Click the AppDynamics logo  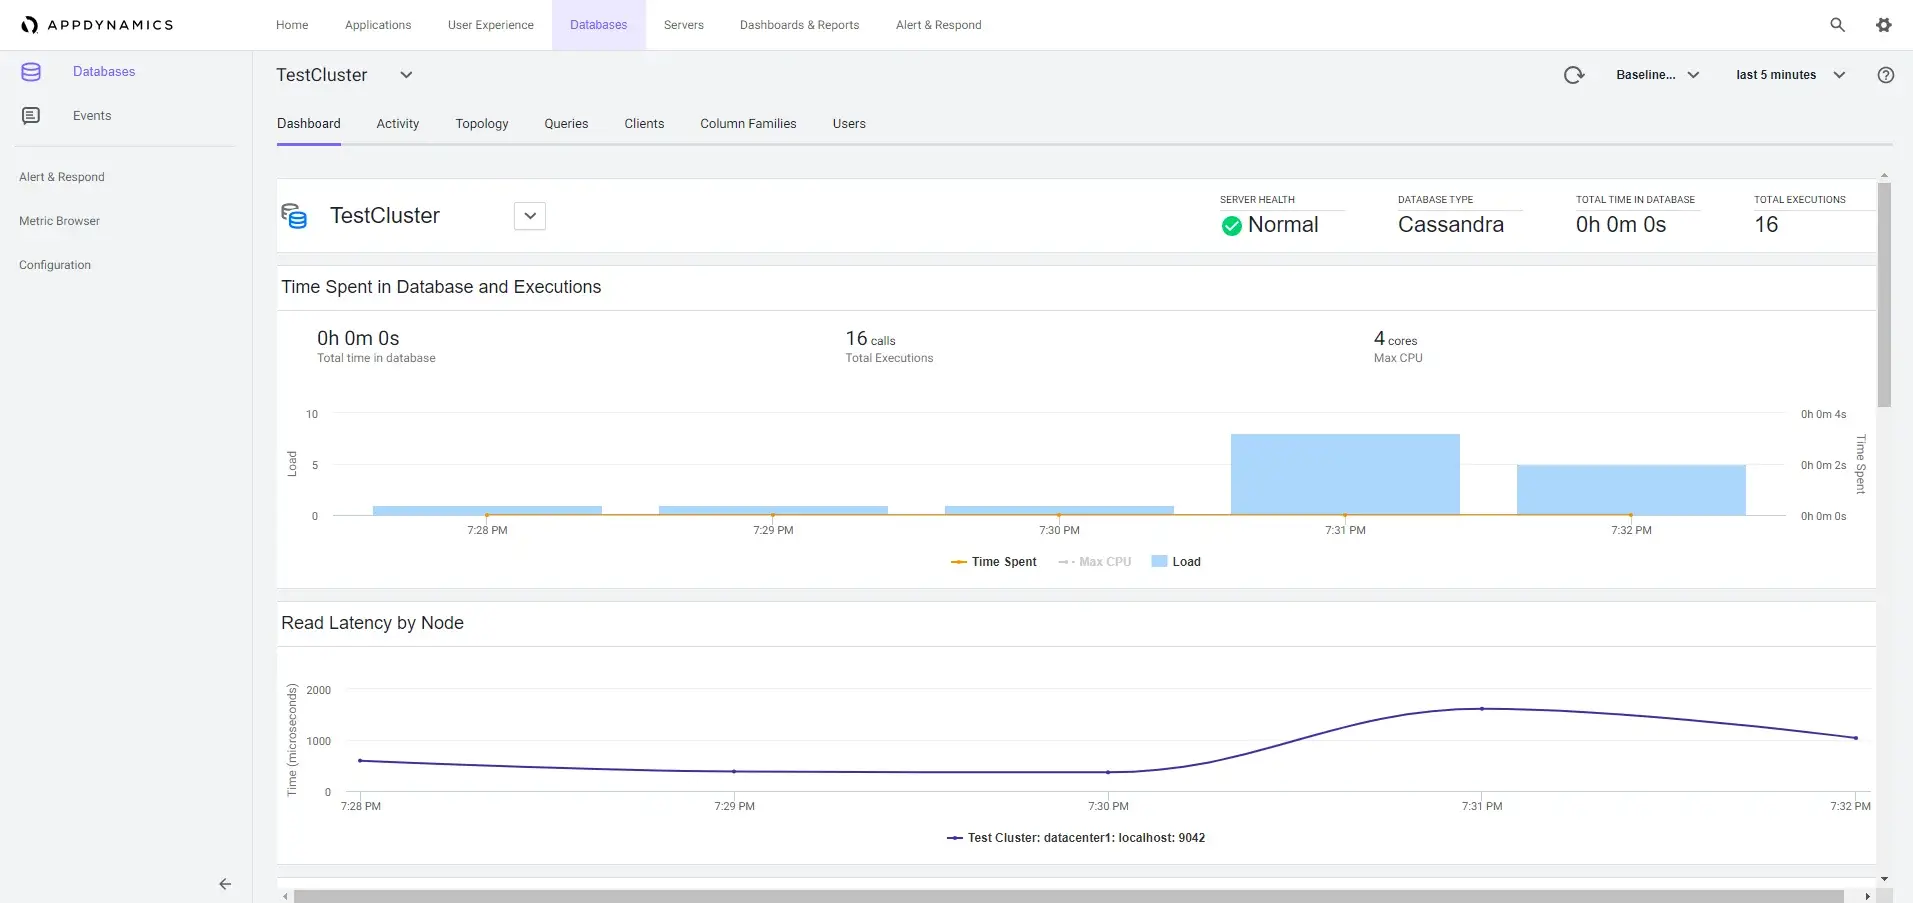(x=97, y=25)
